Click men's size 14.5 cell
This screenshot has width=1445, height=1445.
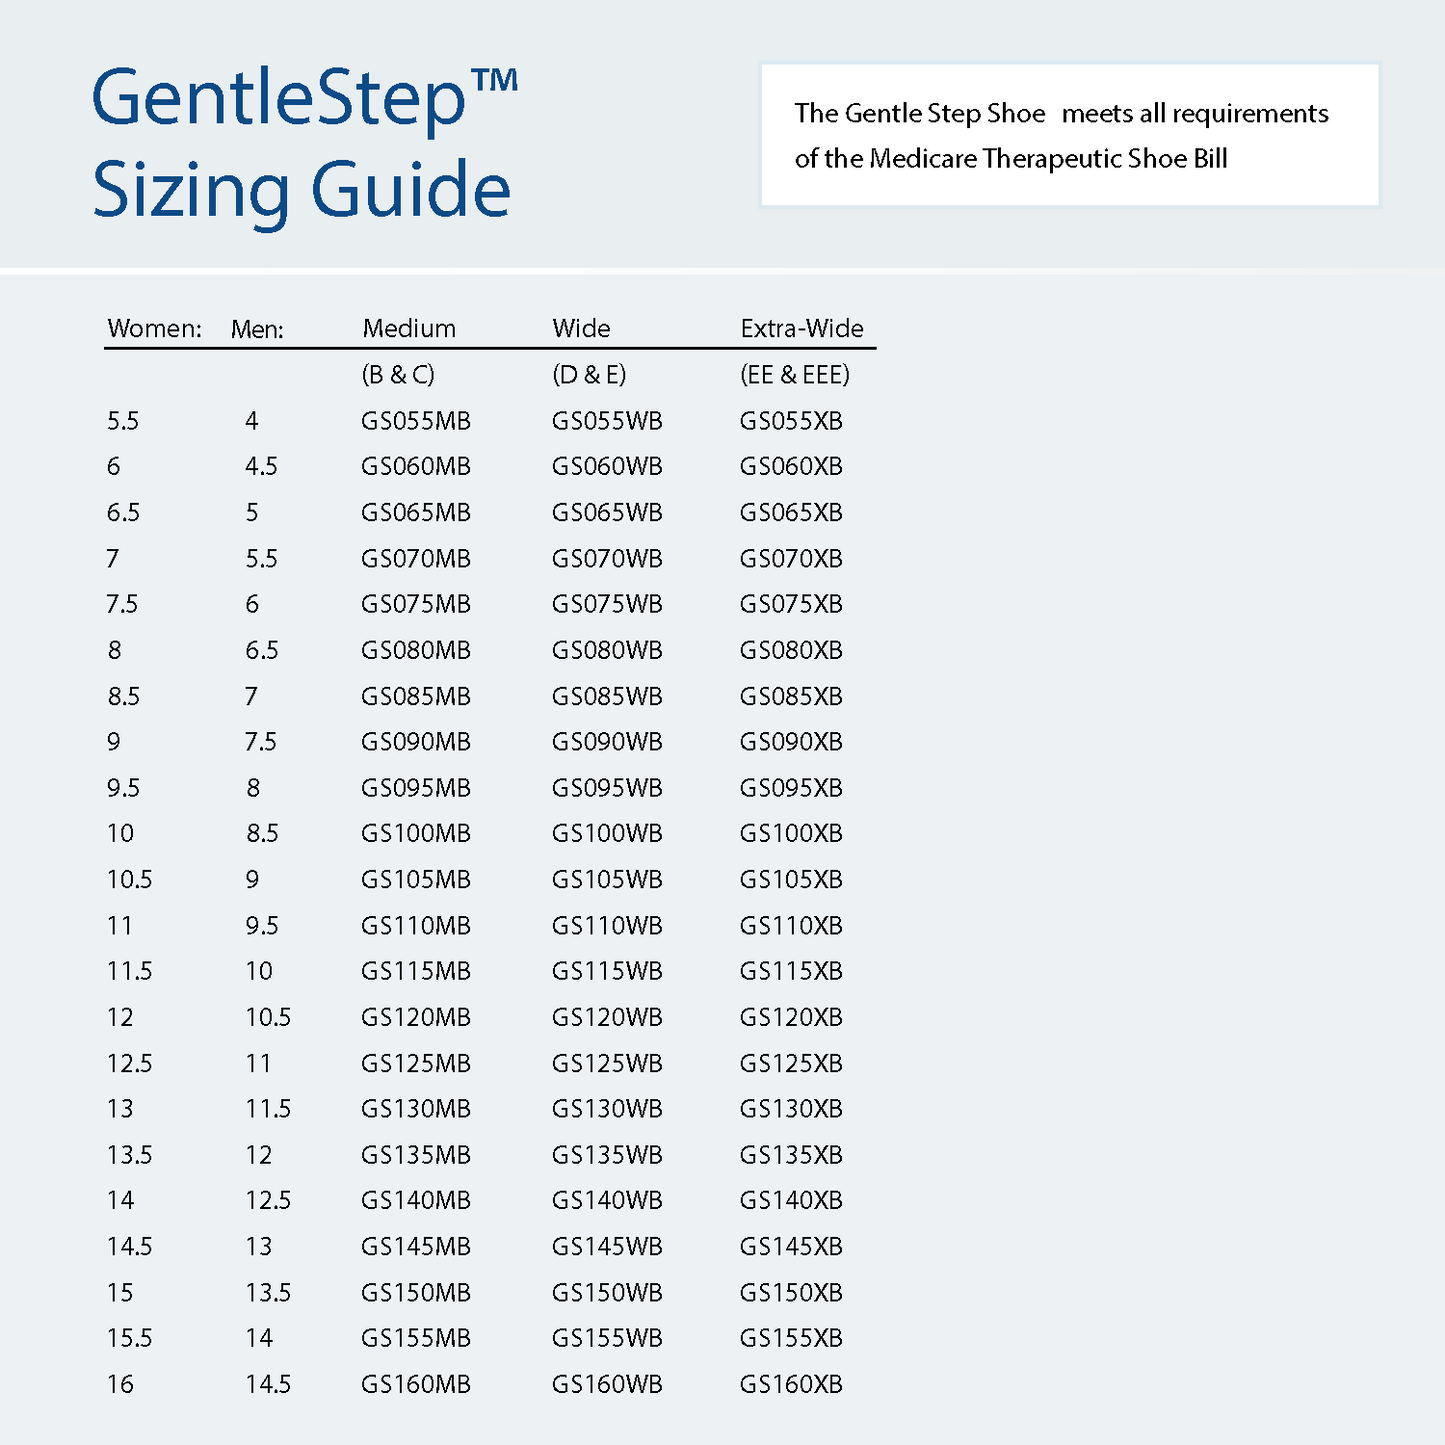pos(268,1384)
